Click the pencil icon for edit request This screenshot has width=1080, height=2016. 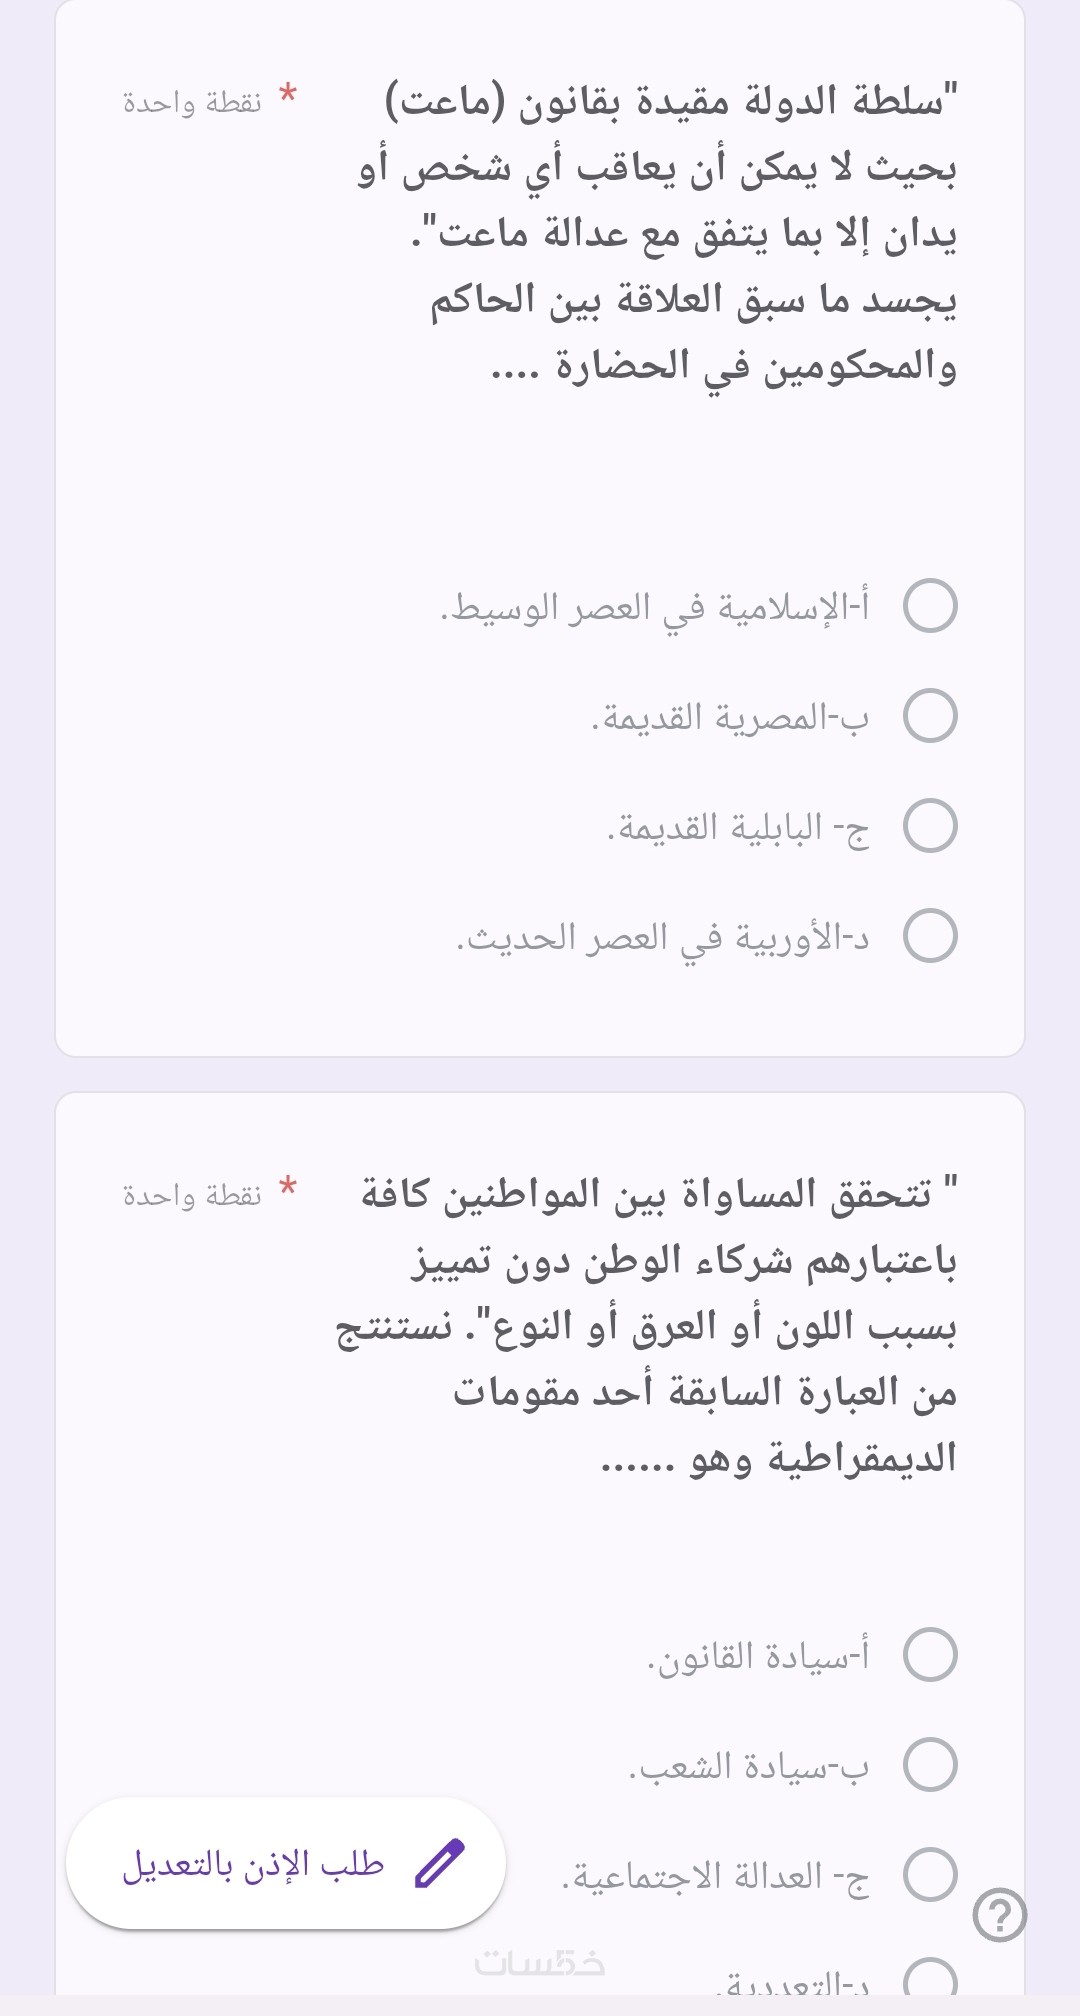coord(440,1863)
